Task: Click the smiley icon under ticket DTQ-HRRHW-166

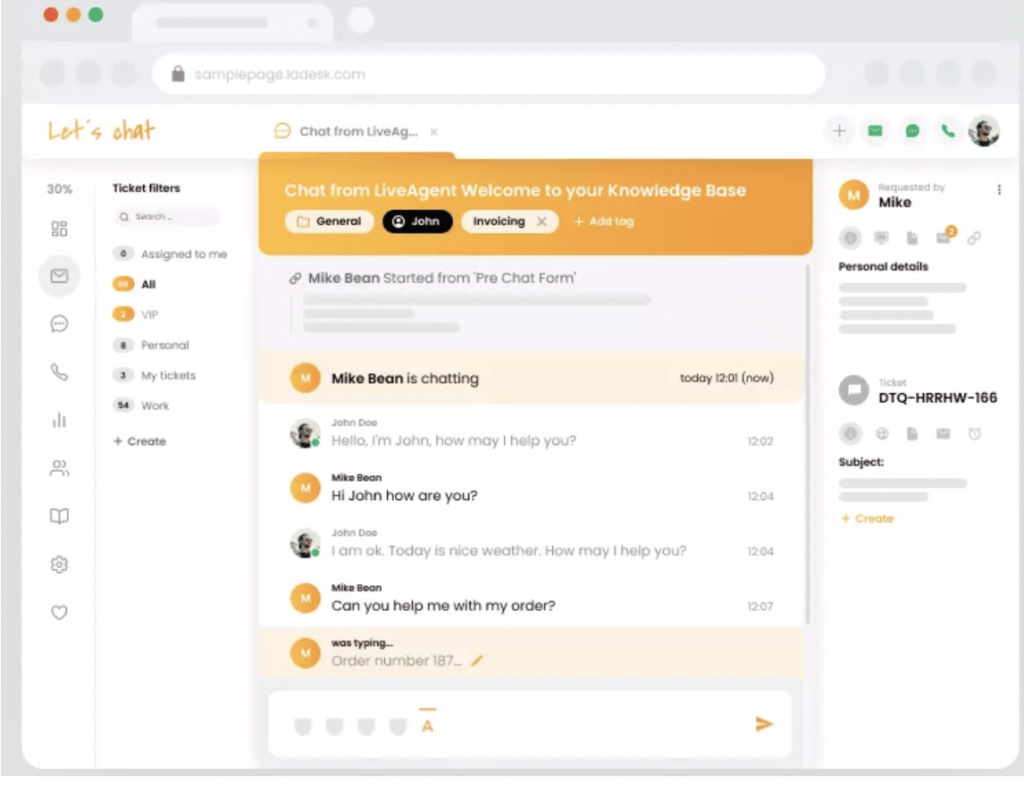Action: click(882, 433)
